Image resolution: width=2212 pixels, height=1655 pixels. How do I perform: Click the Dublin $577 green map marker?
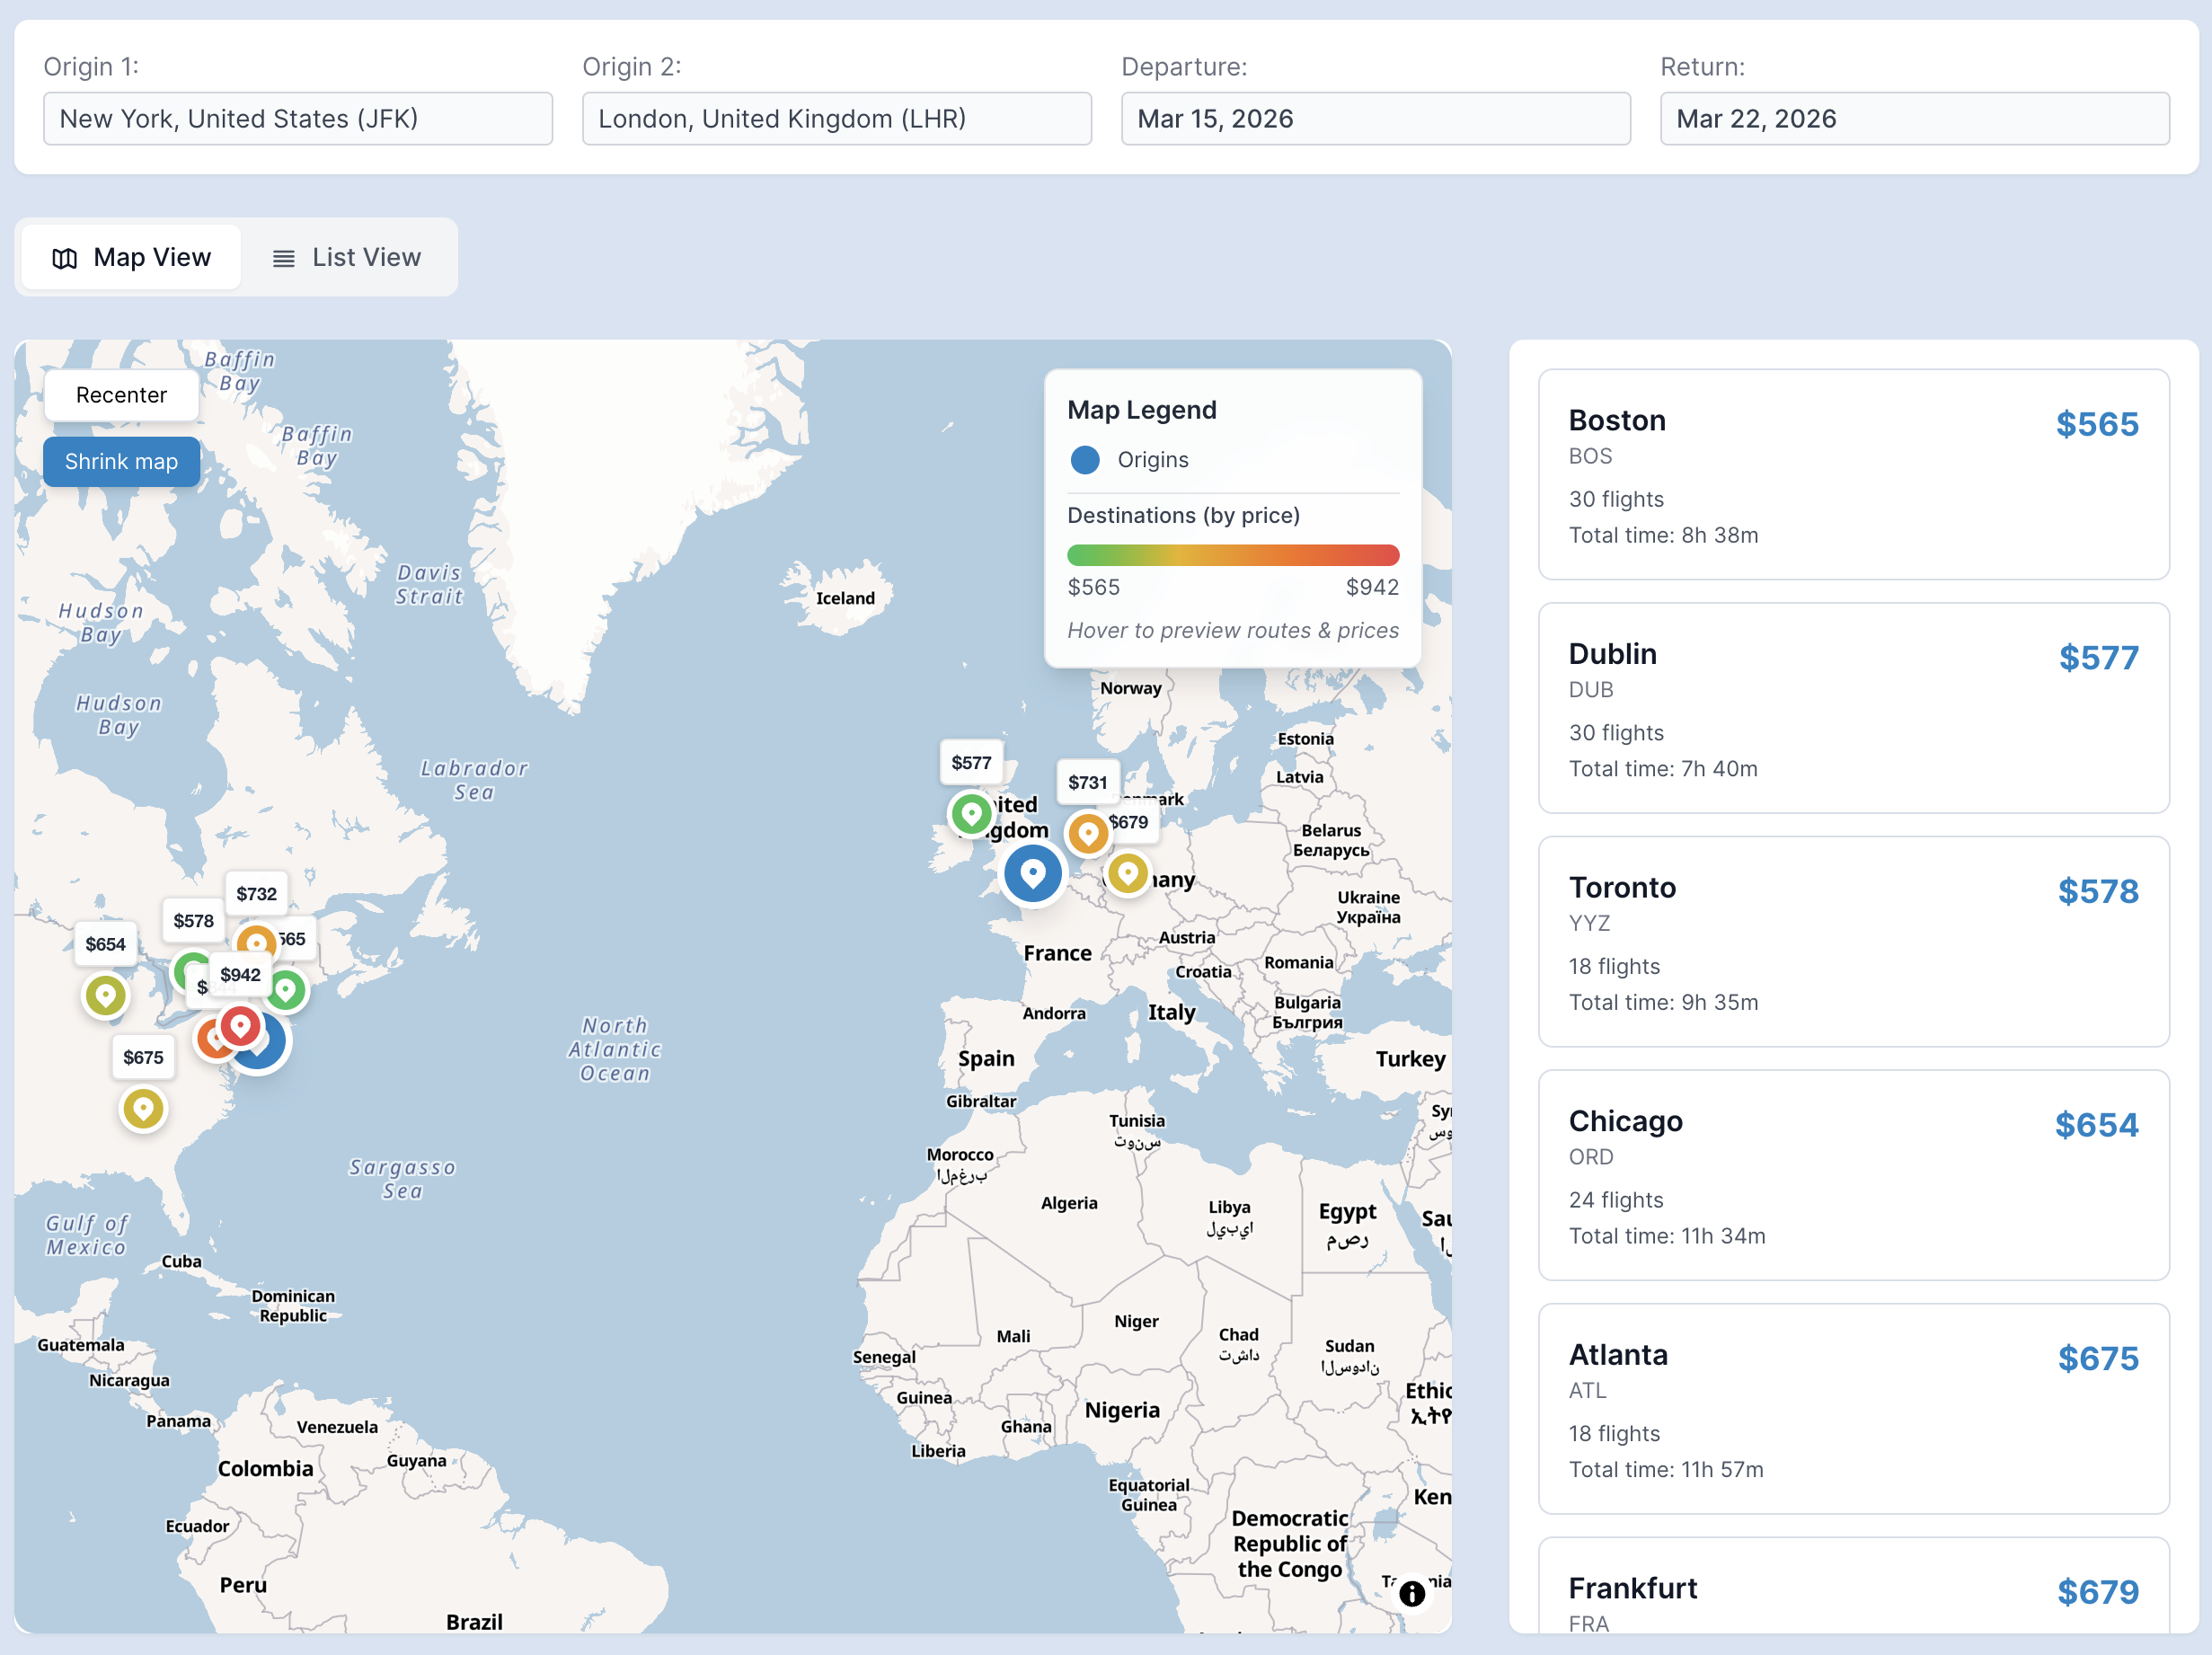(x=971, y=814)
